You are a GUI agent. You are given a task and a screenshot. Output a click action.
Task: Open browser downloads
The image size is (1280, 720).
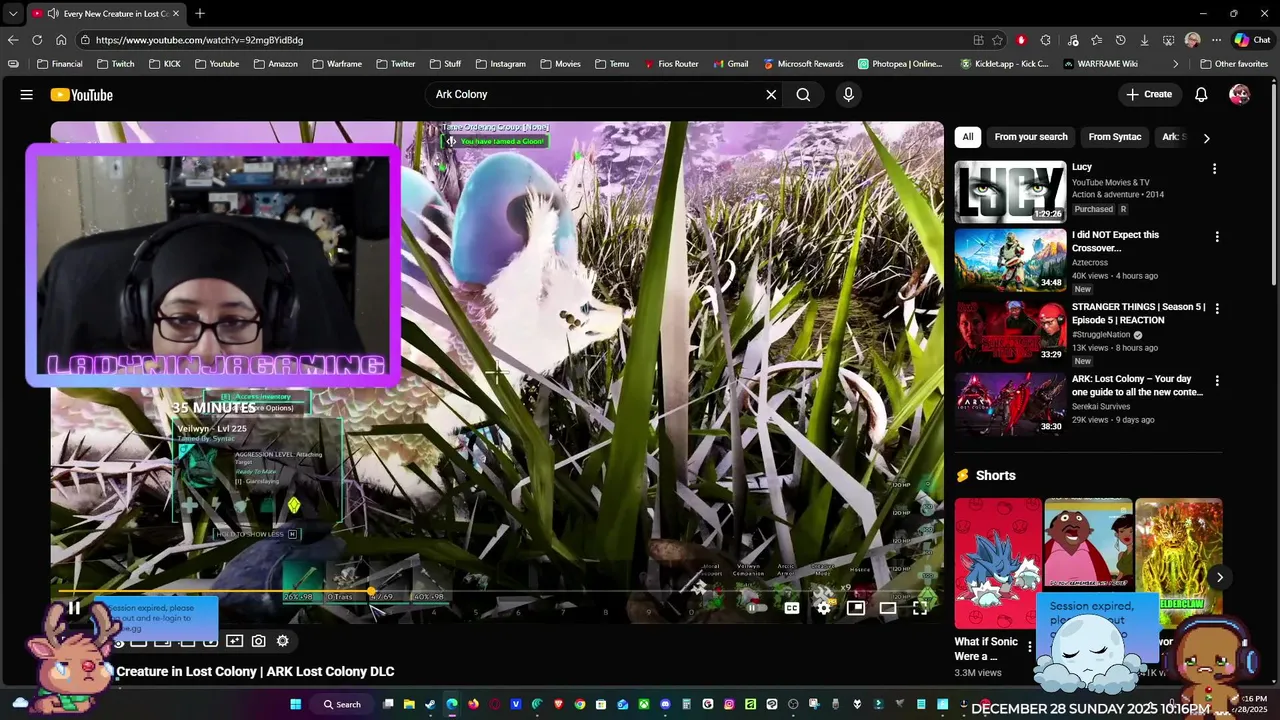coord(1144,40)
